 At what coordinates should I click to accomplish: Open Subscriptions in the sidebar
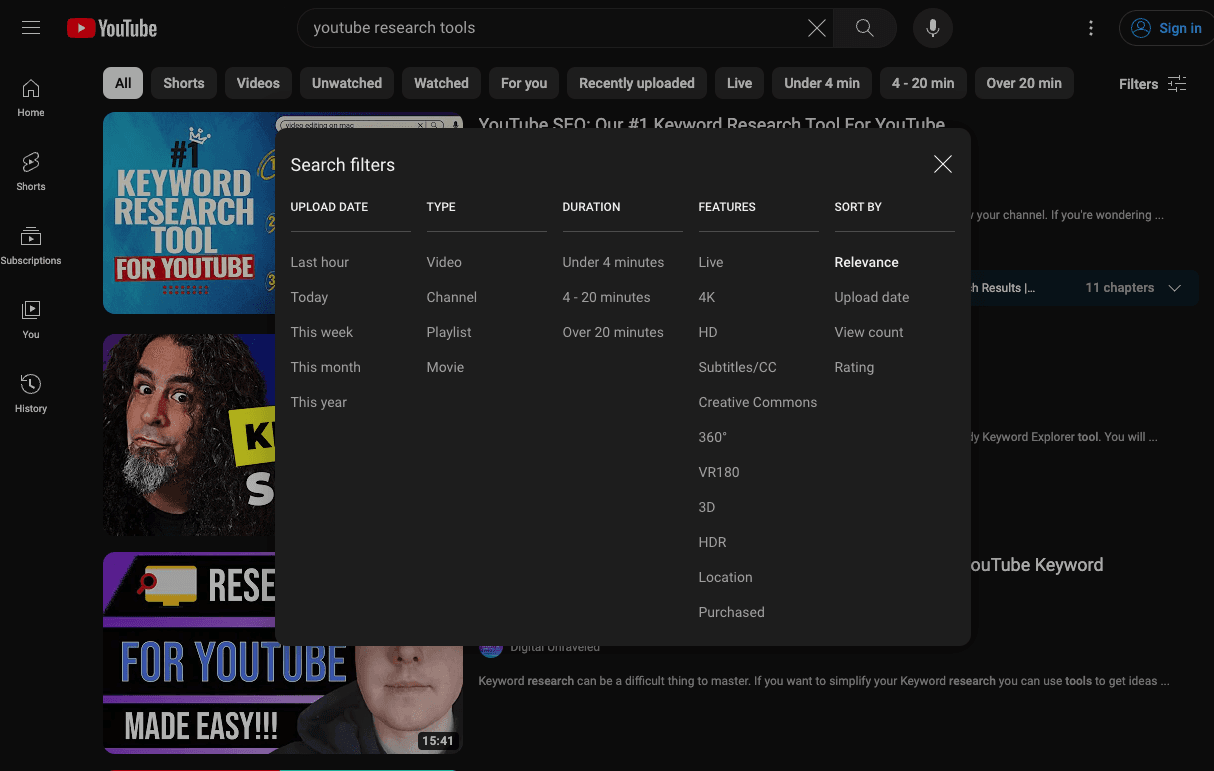point(31,246)
